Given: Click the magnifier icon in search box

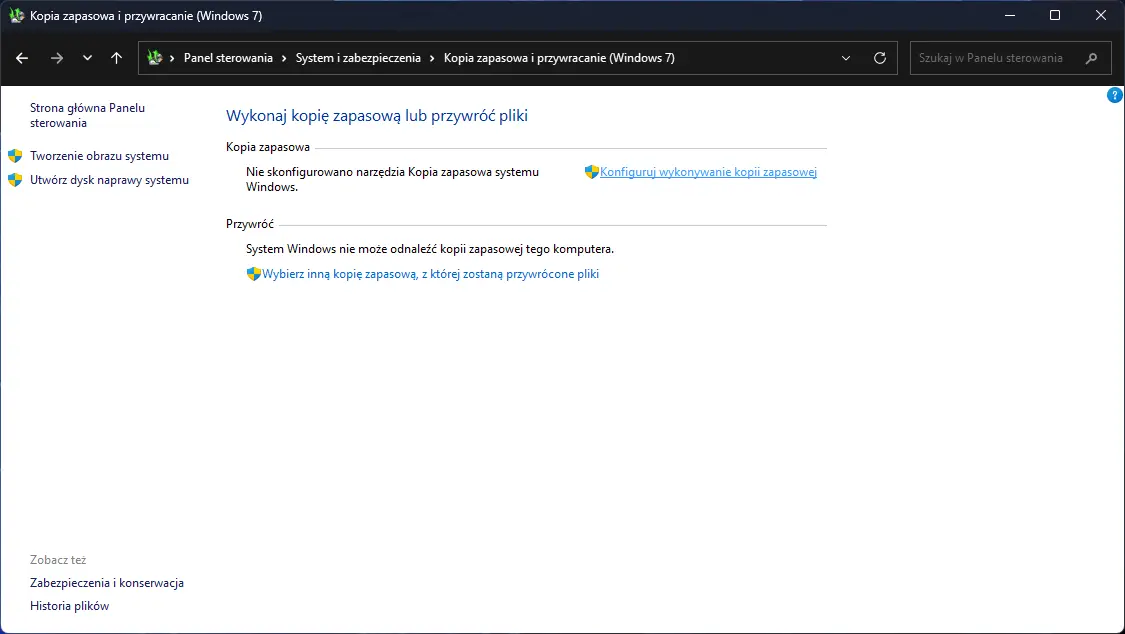Looking at the screenshot, I should [x=1092, y=58].
